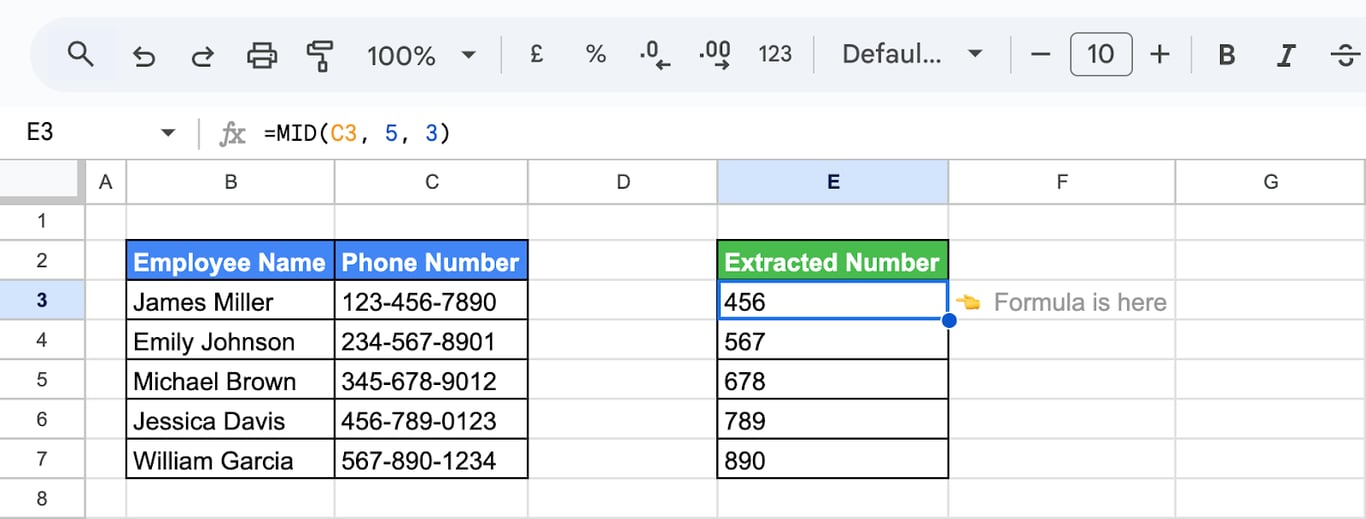Increase font size with plus button

1160,54
